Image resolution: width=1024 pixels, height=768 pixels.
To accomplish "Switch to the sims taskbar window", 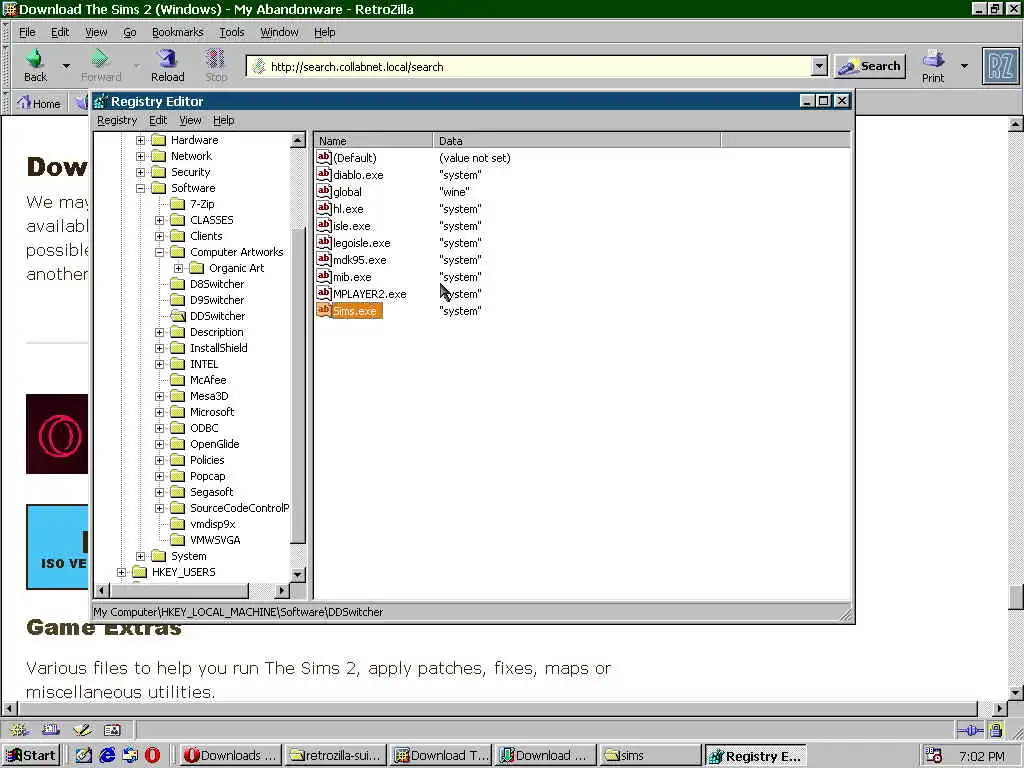I will [650, 756].
